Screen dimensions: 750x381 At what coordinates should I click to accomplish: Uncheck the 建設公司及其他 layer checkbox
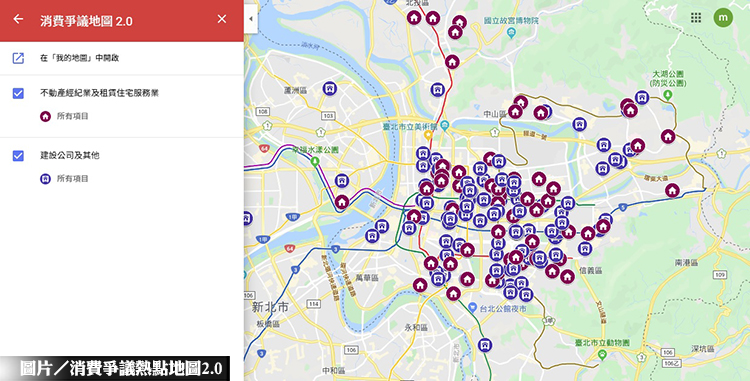pos(18,156)
